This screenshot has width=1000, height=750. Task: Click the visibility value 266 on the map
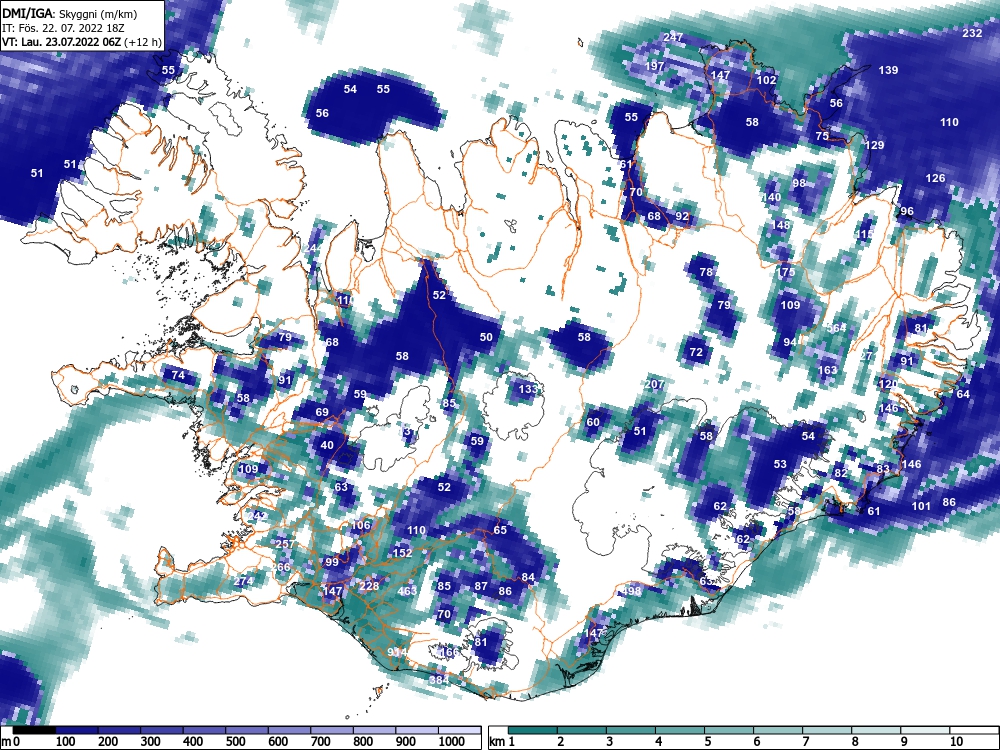[x=281, y=567]
